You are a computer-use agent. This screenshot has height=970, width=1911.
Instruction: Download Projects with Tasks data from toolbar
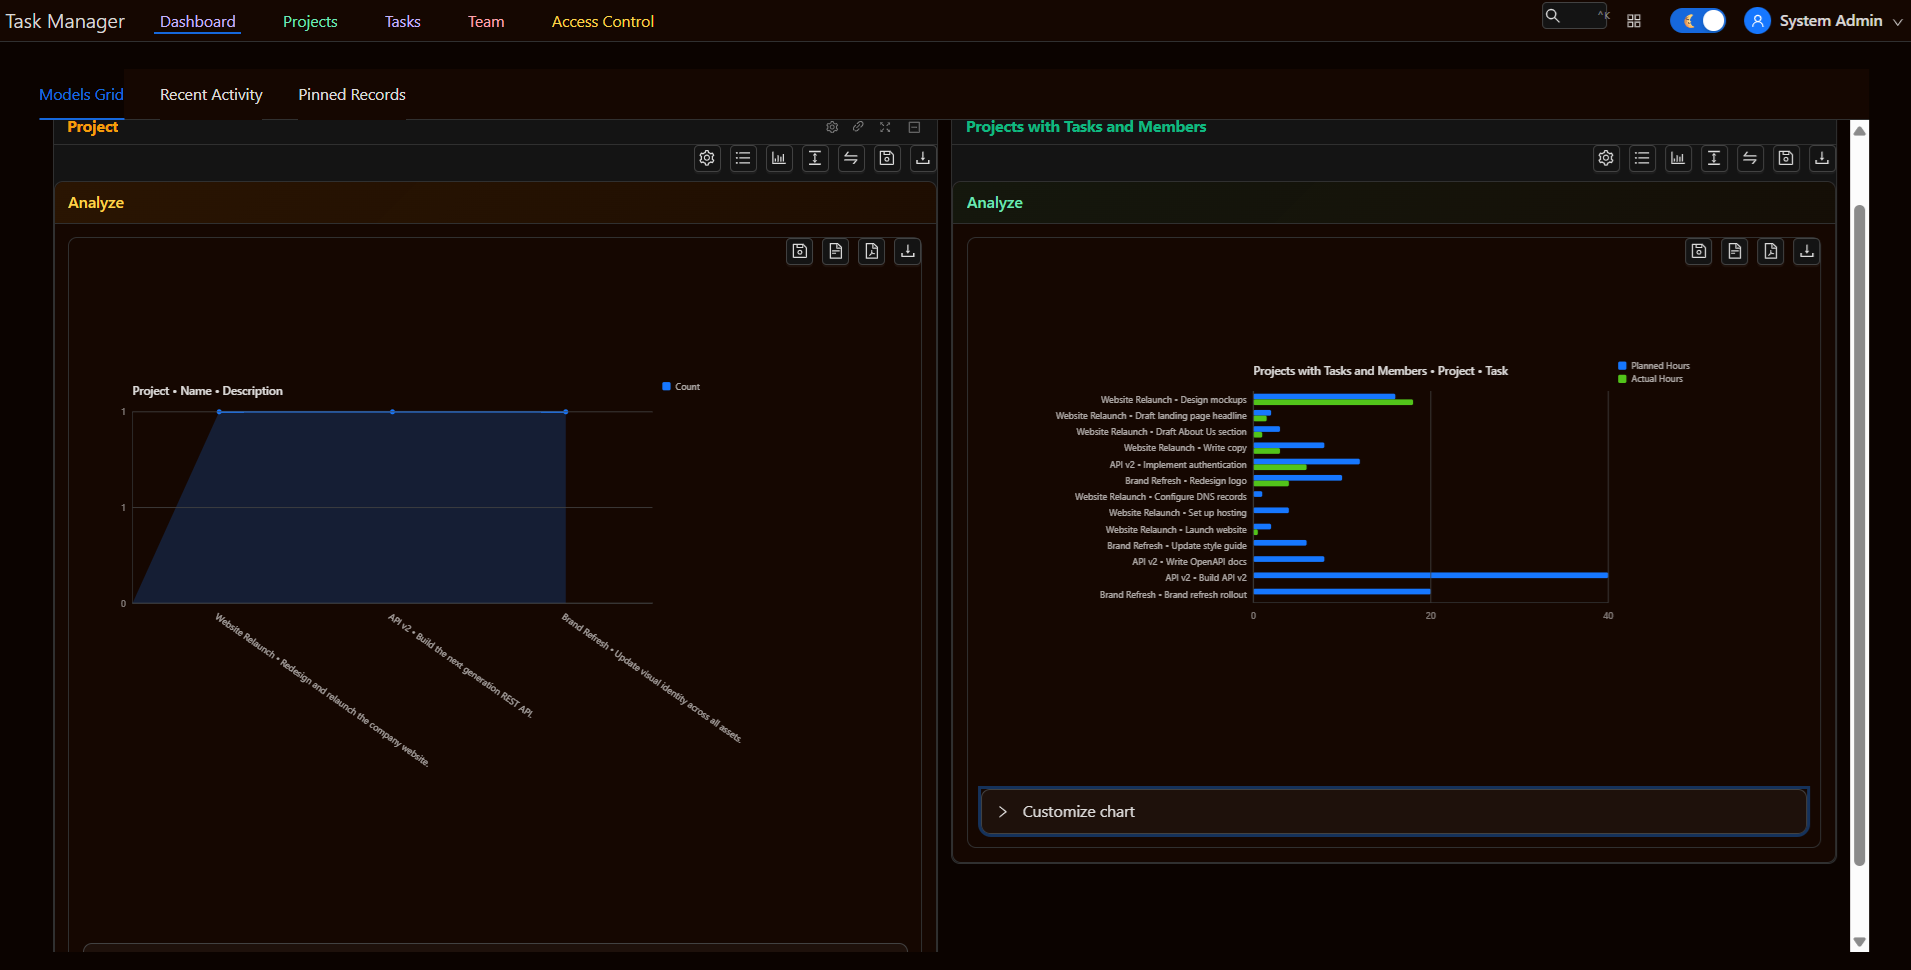(1822, 158)
